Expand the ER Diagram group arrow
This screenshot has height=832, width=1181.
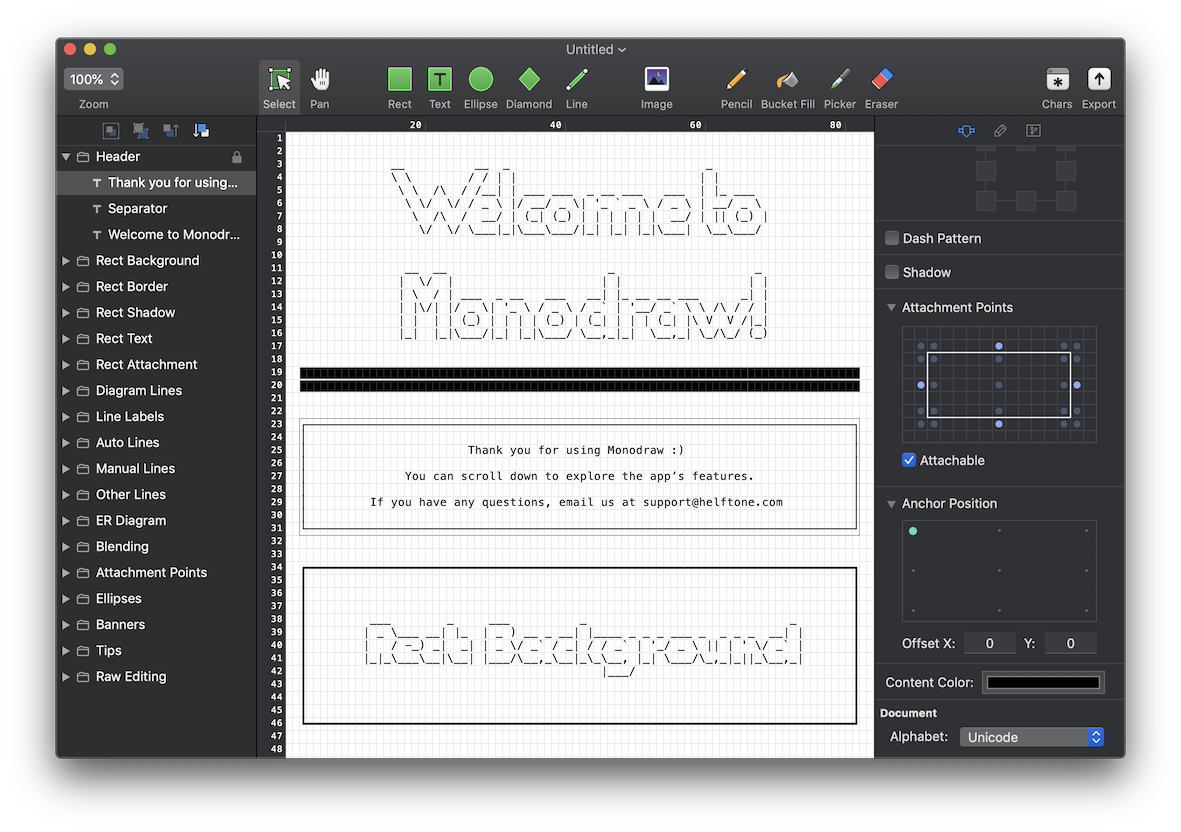(x=66, y=521)
